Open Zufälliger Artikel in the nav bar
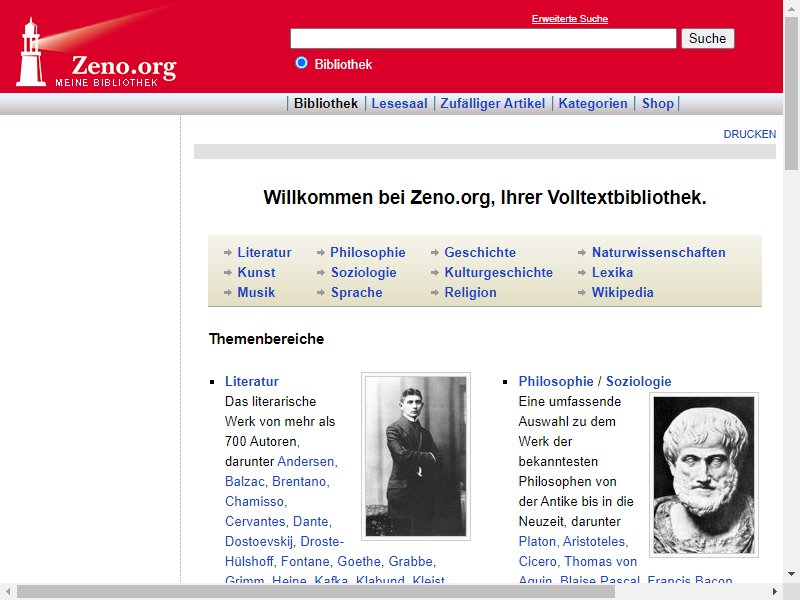800x600 pixels. [x=493, y=104]
